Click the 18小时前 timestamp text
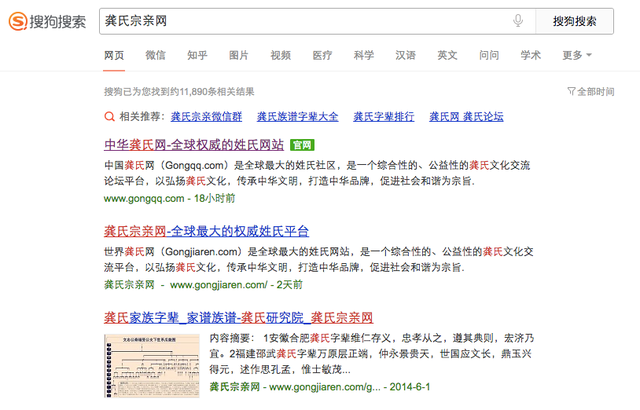This screenshot has width=640, height=410. point(215,199)
